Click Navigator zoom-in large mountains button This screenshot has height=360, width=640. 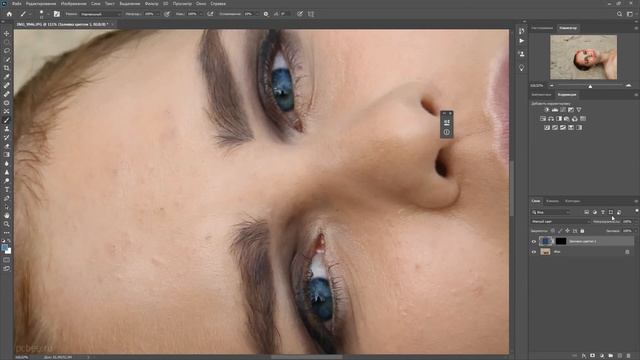point(628,86)
